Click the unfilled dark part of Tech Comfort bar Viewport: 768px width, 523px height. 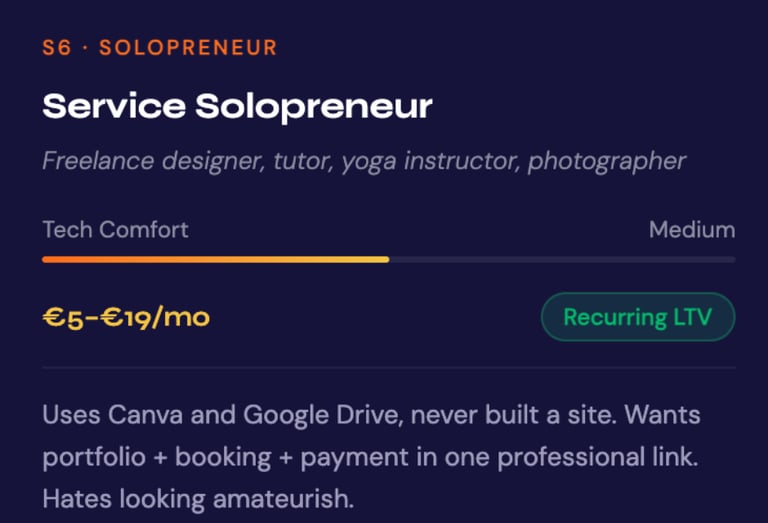[562, 260]
